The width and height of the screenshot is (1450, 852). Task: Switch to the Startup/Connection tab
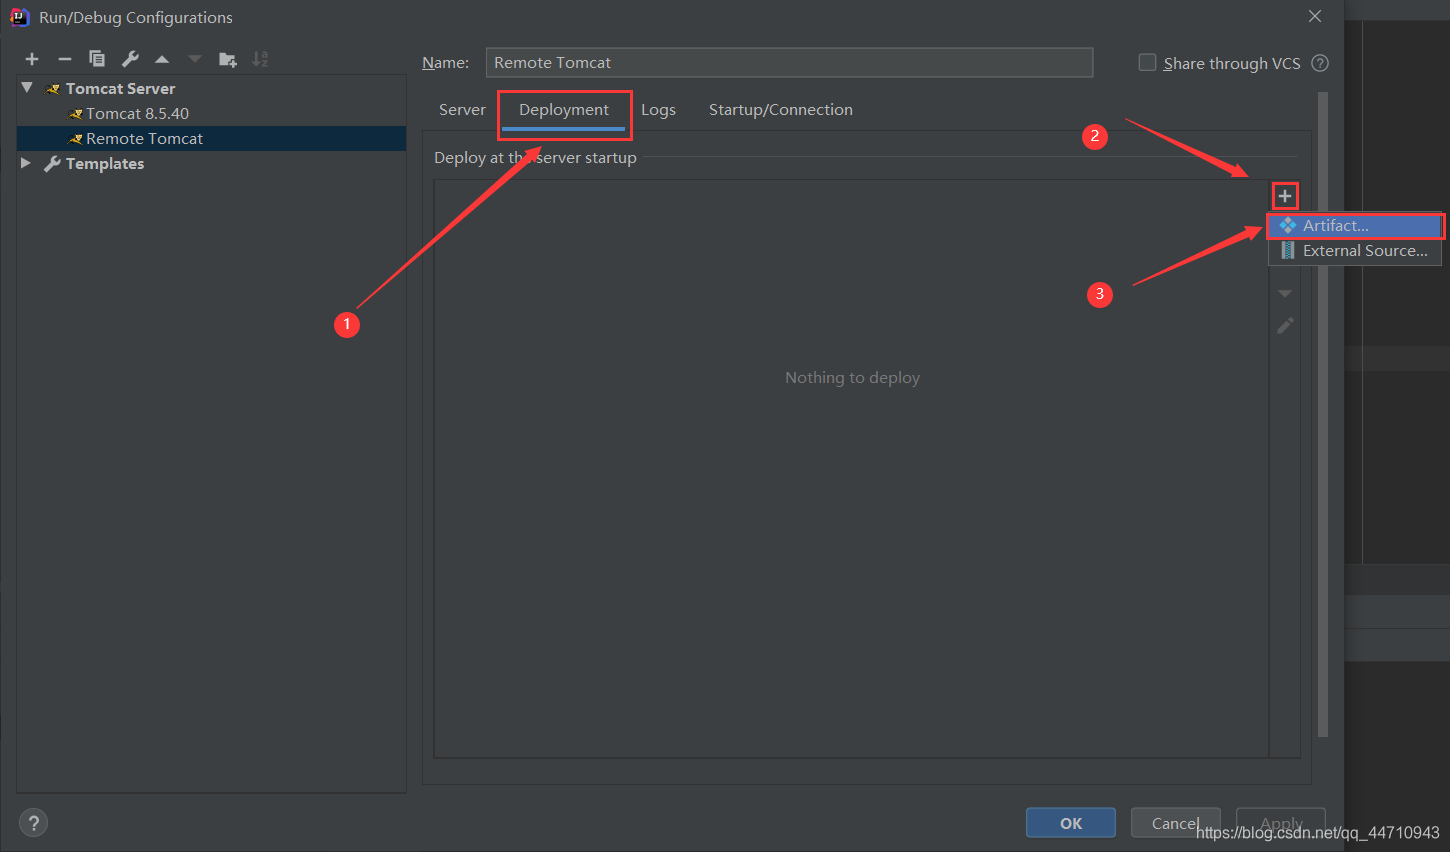tap(781, 110)
